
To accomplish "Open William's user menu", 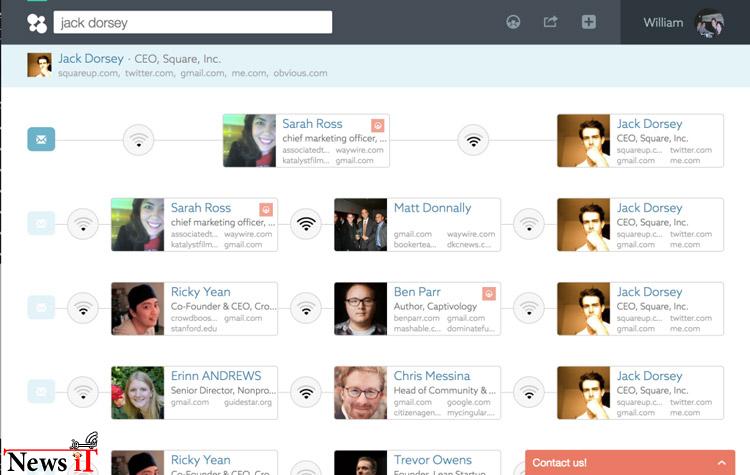I will pos(684,22).
